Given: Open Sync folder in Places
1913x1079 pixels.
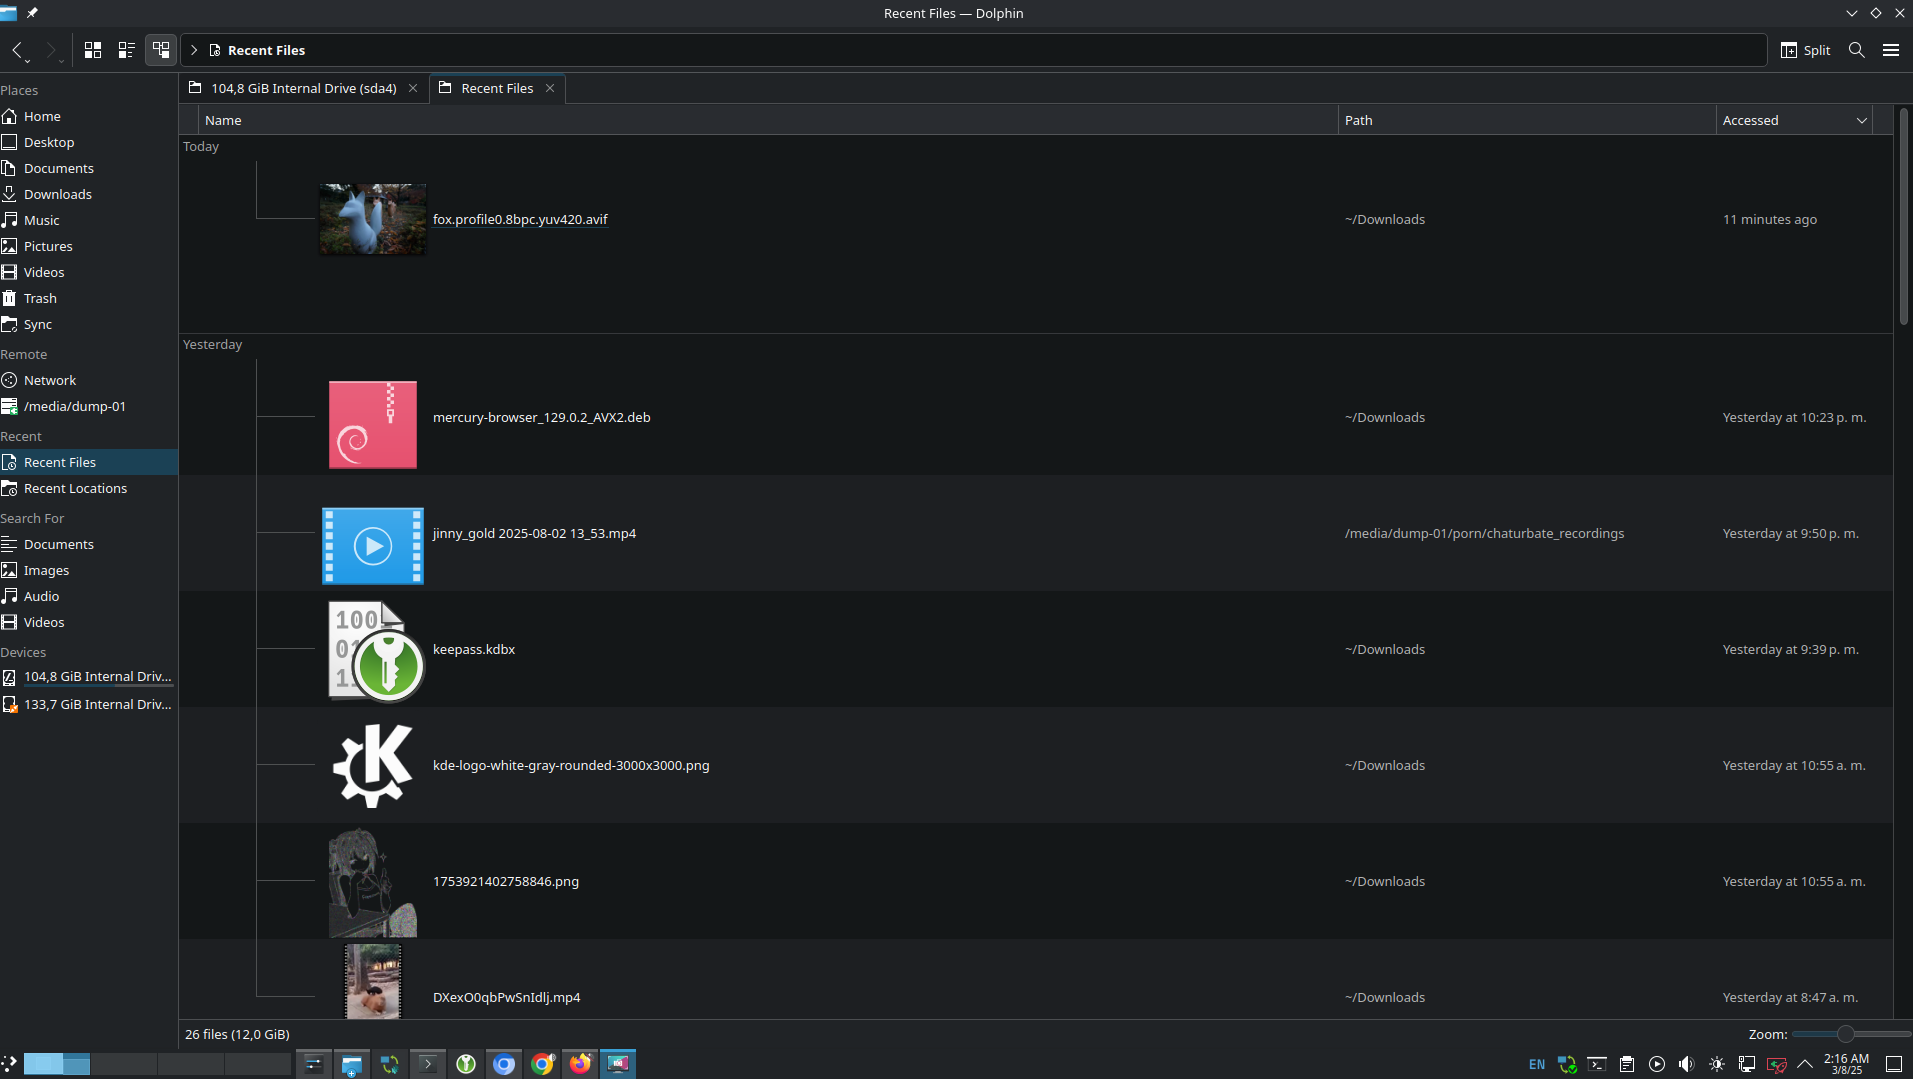Looking at the screenshot, I should (x=89, y=324).
